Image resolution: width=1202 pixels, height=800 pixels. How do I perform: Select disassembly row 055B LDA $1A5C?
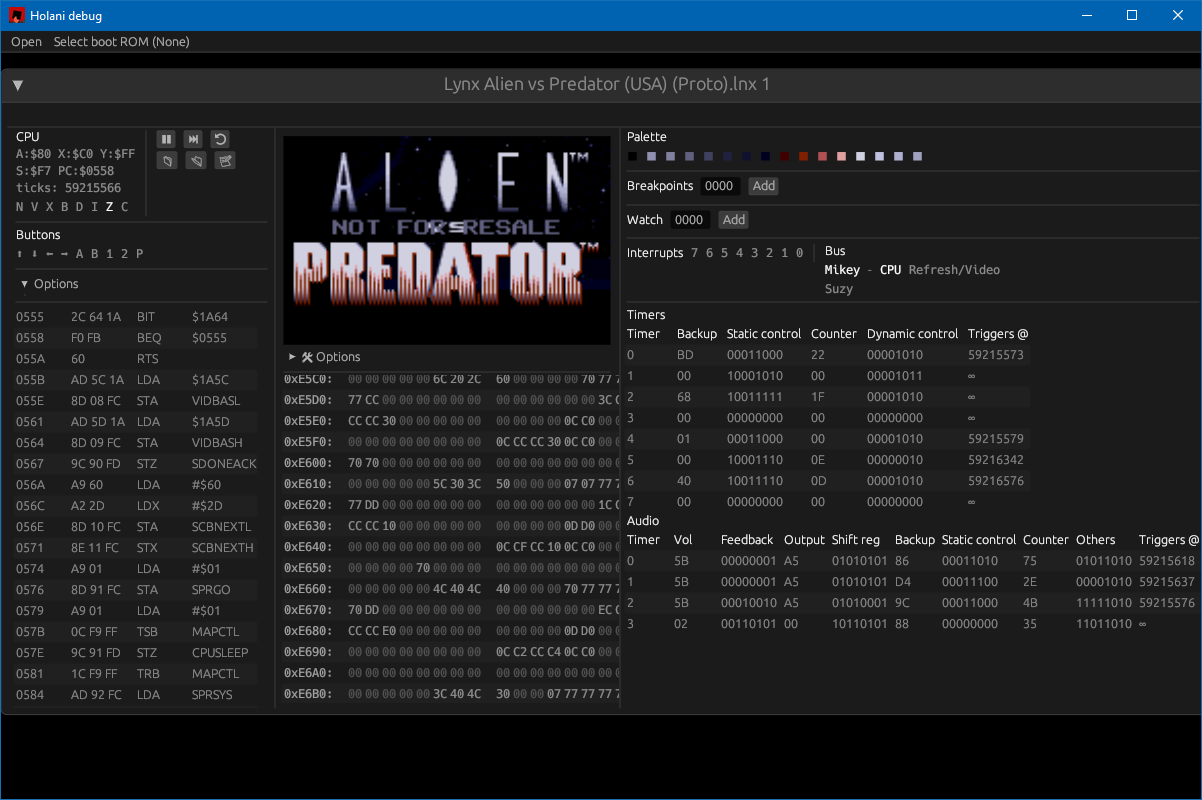point(136,380)
